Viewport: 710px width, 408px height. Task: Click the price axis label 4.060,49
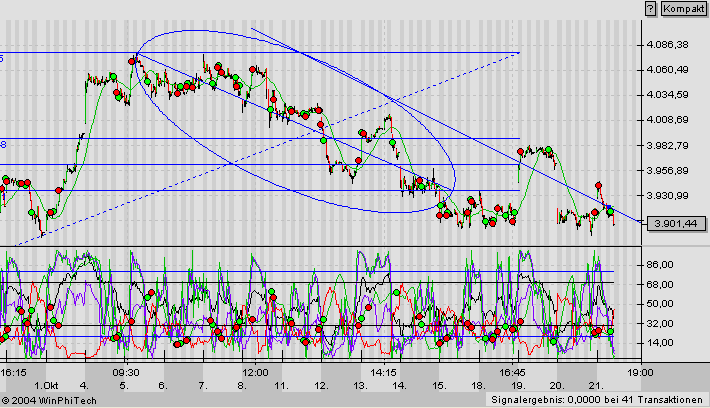[667, 70]
